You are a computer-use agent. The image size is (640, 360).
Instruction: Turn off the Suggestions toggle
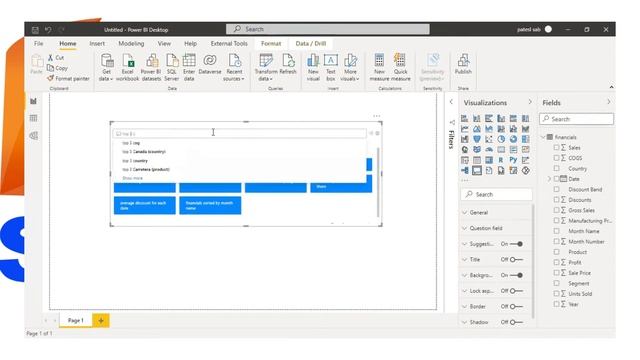coord(516,244)
